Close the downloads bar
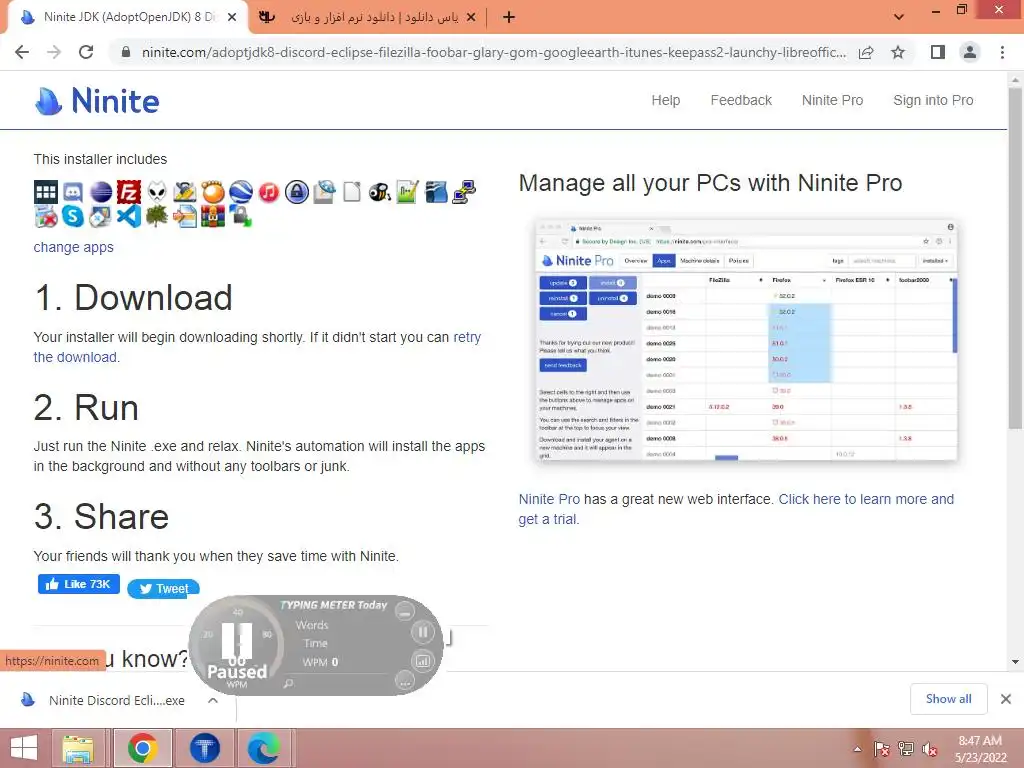This screenshot has height=768, width=1024. [1006, 699]
